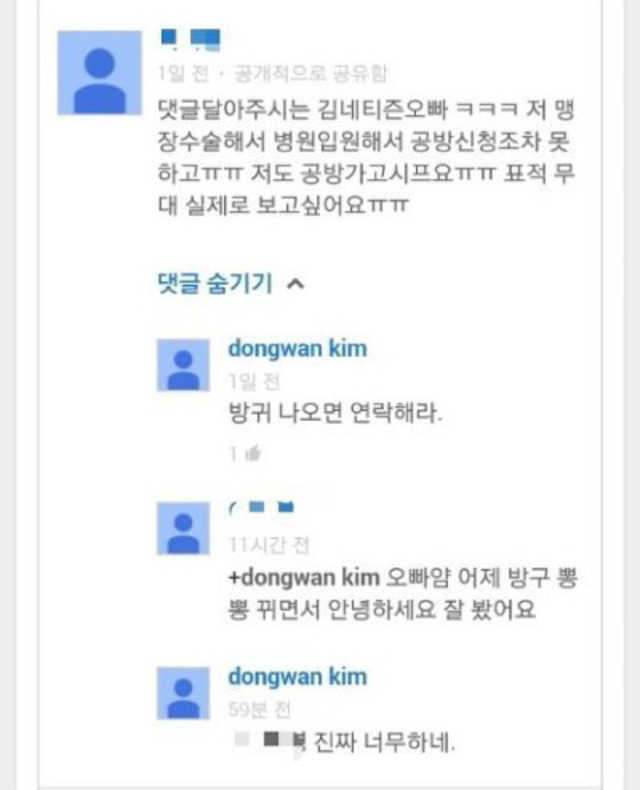Open dongwan kim name on the 59분 전 reply
The image size is (640, 790).
coord(297,677)
